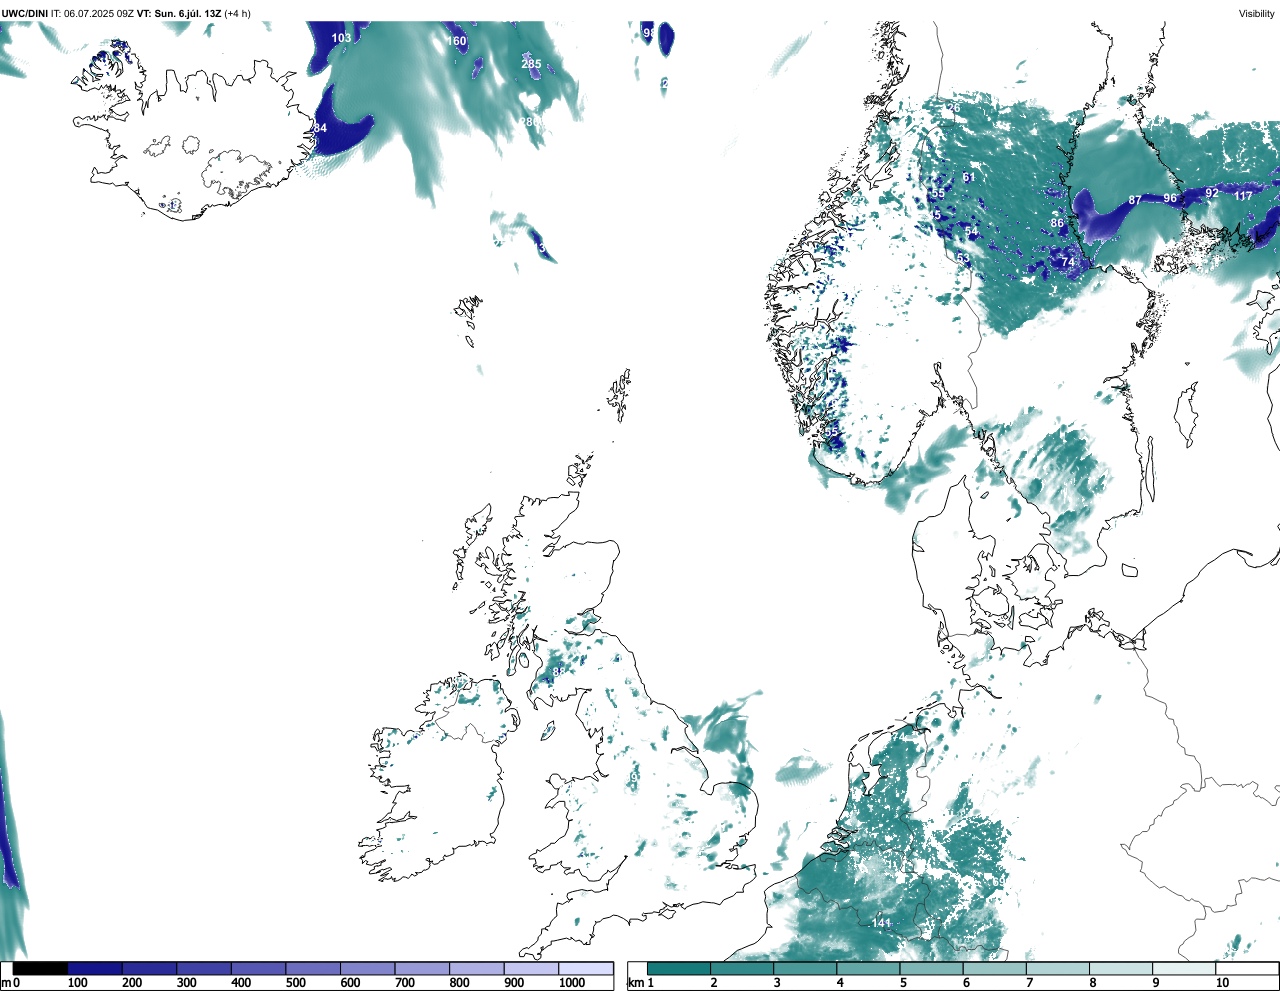Click the '286' visibility value on map
The width and height of the screenshot is (1280, 991).
[529, 122]
